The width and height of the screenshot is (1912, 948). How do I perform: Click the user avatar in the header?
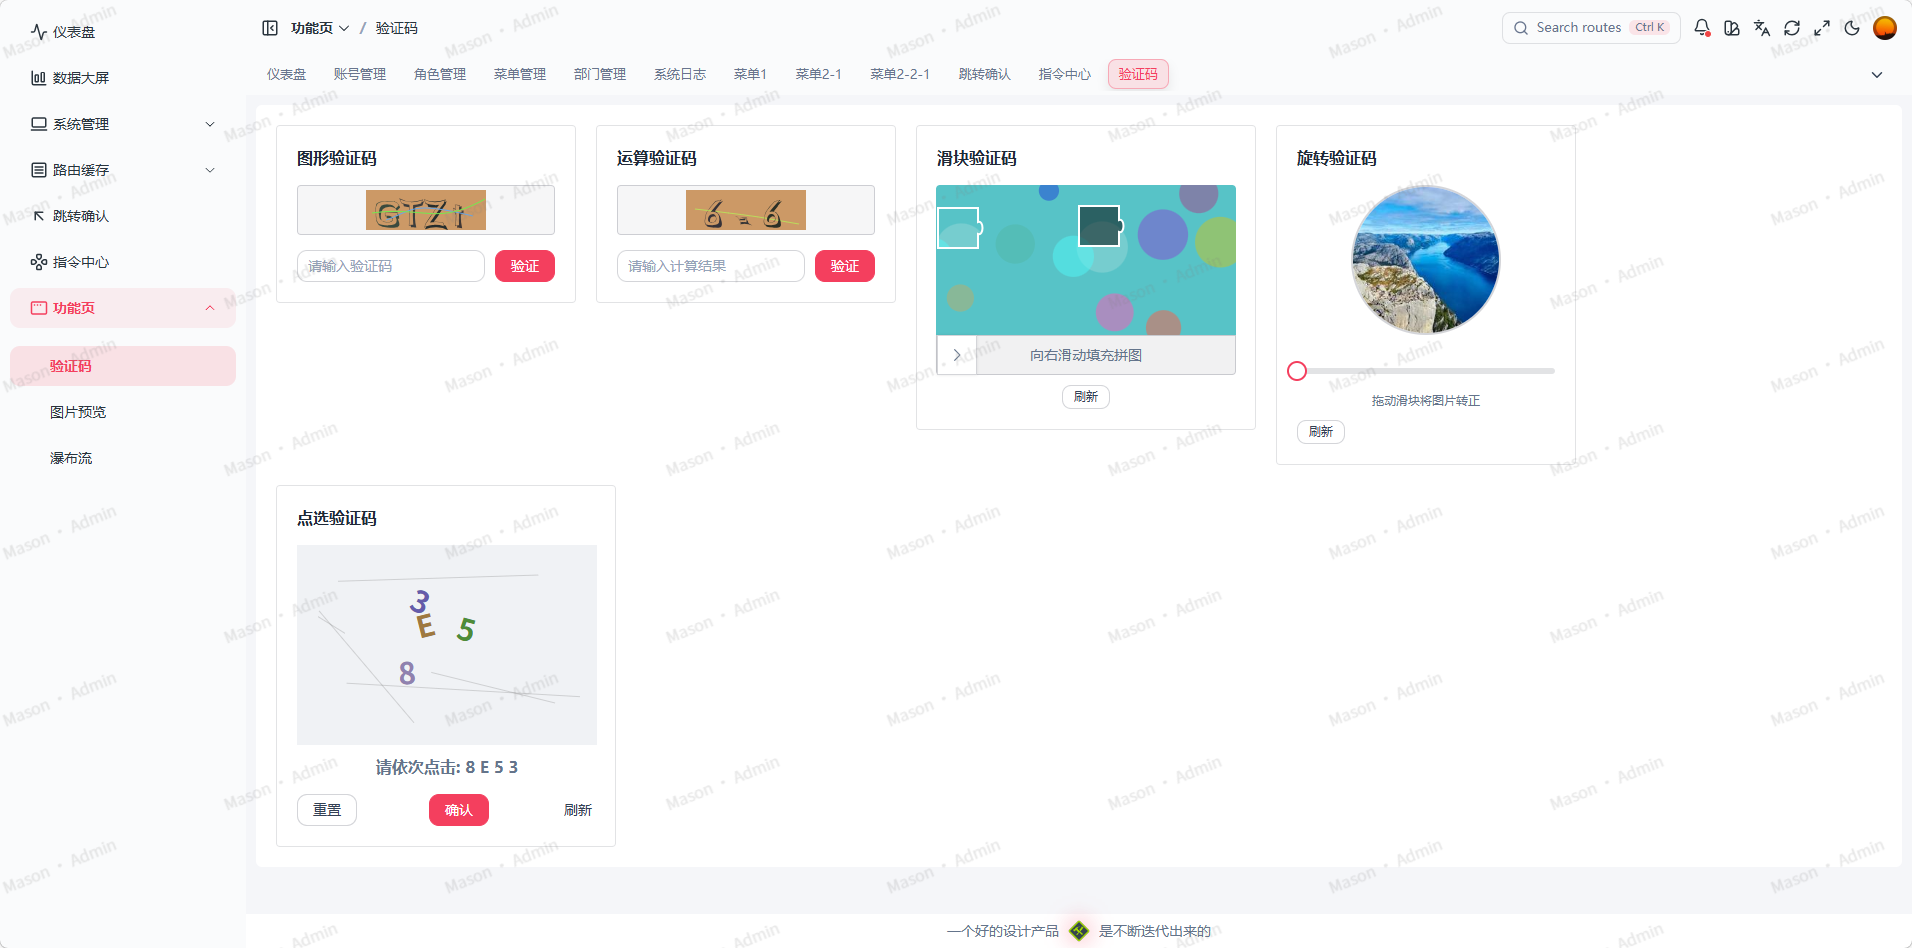[1884, 28]
